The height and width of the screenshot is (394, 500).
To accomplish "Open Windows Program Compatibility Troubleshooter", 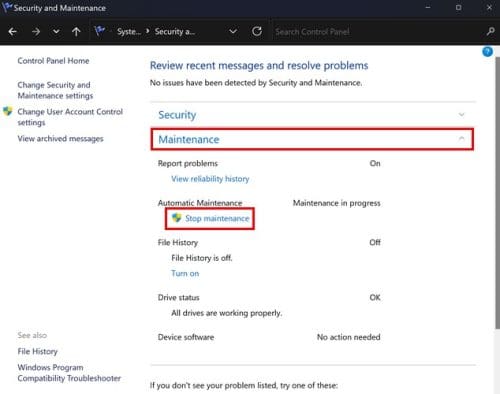I will pos(69,373).
